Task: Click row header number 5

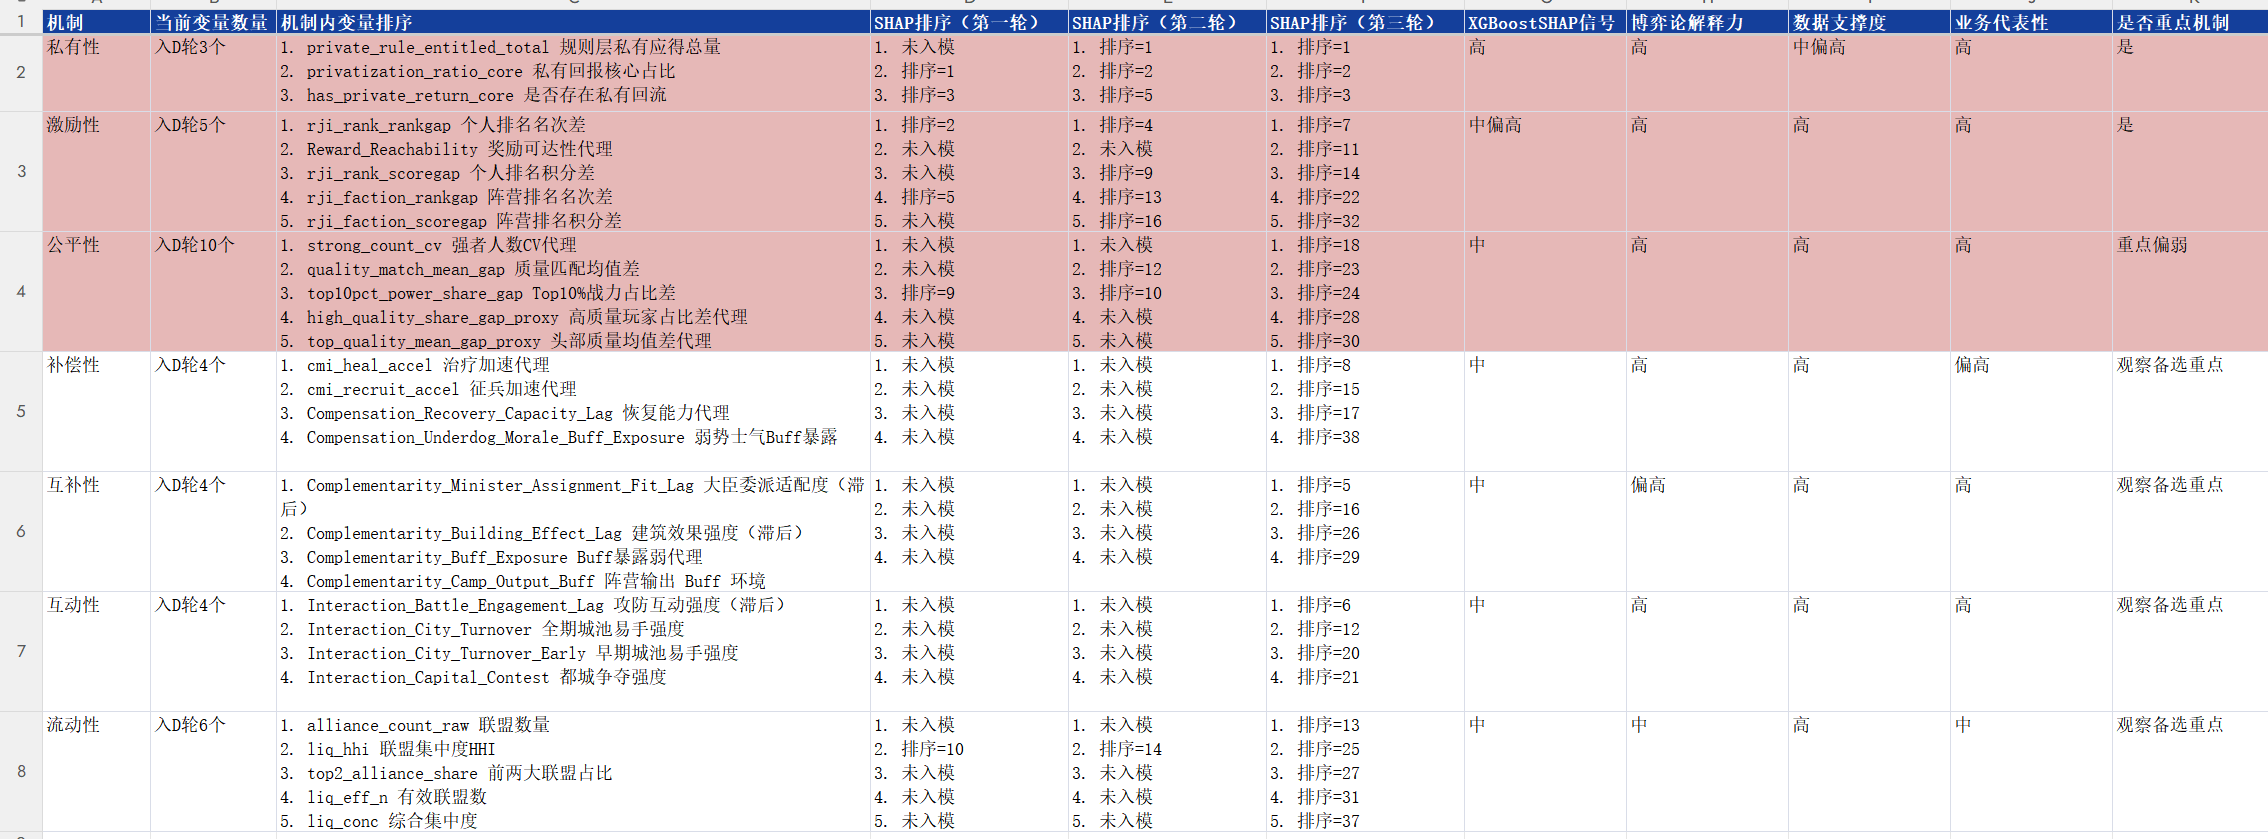Action: pos(21,411)
